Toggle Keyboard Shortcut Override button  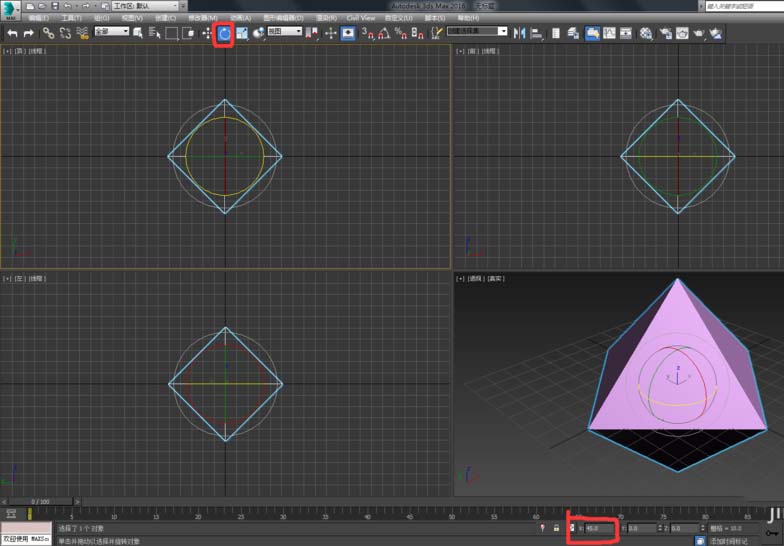348,34
